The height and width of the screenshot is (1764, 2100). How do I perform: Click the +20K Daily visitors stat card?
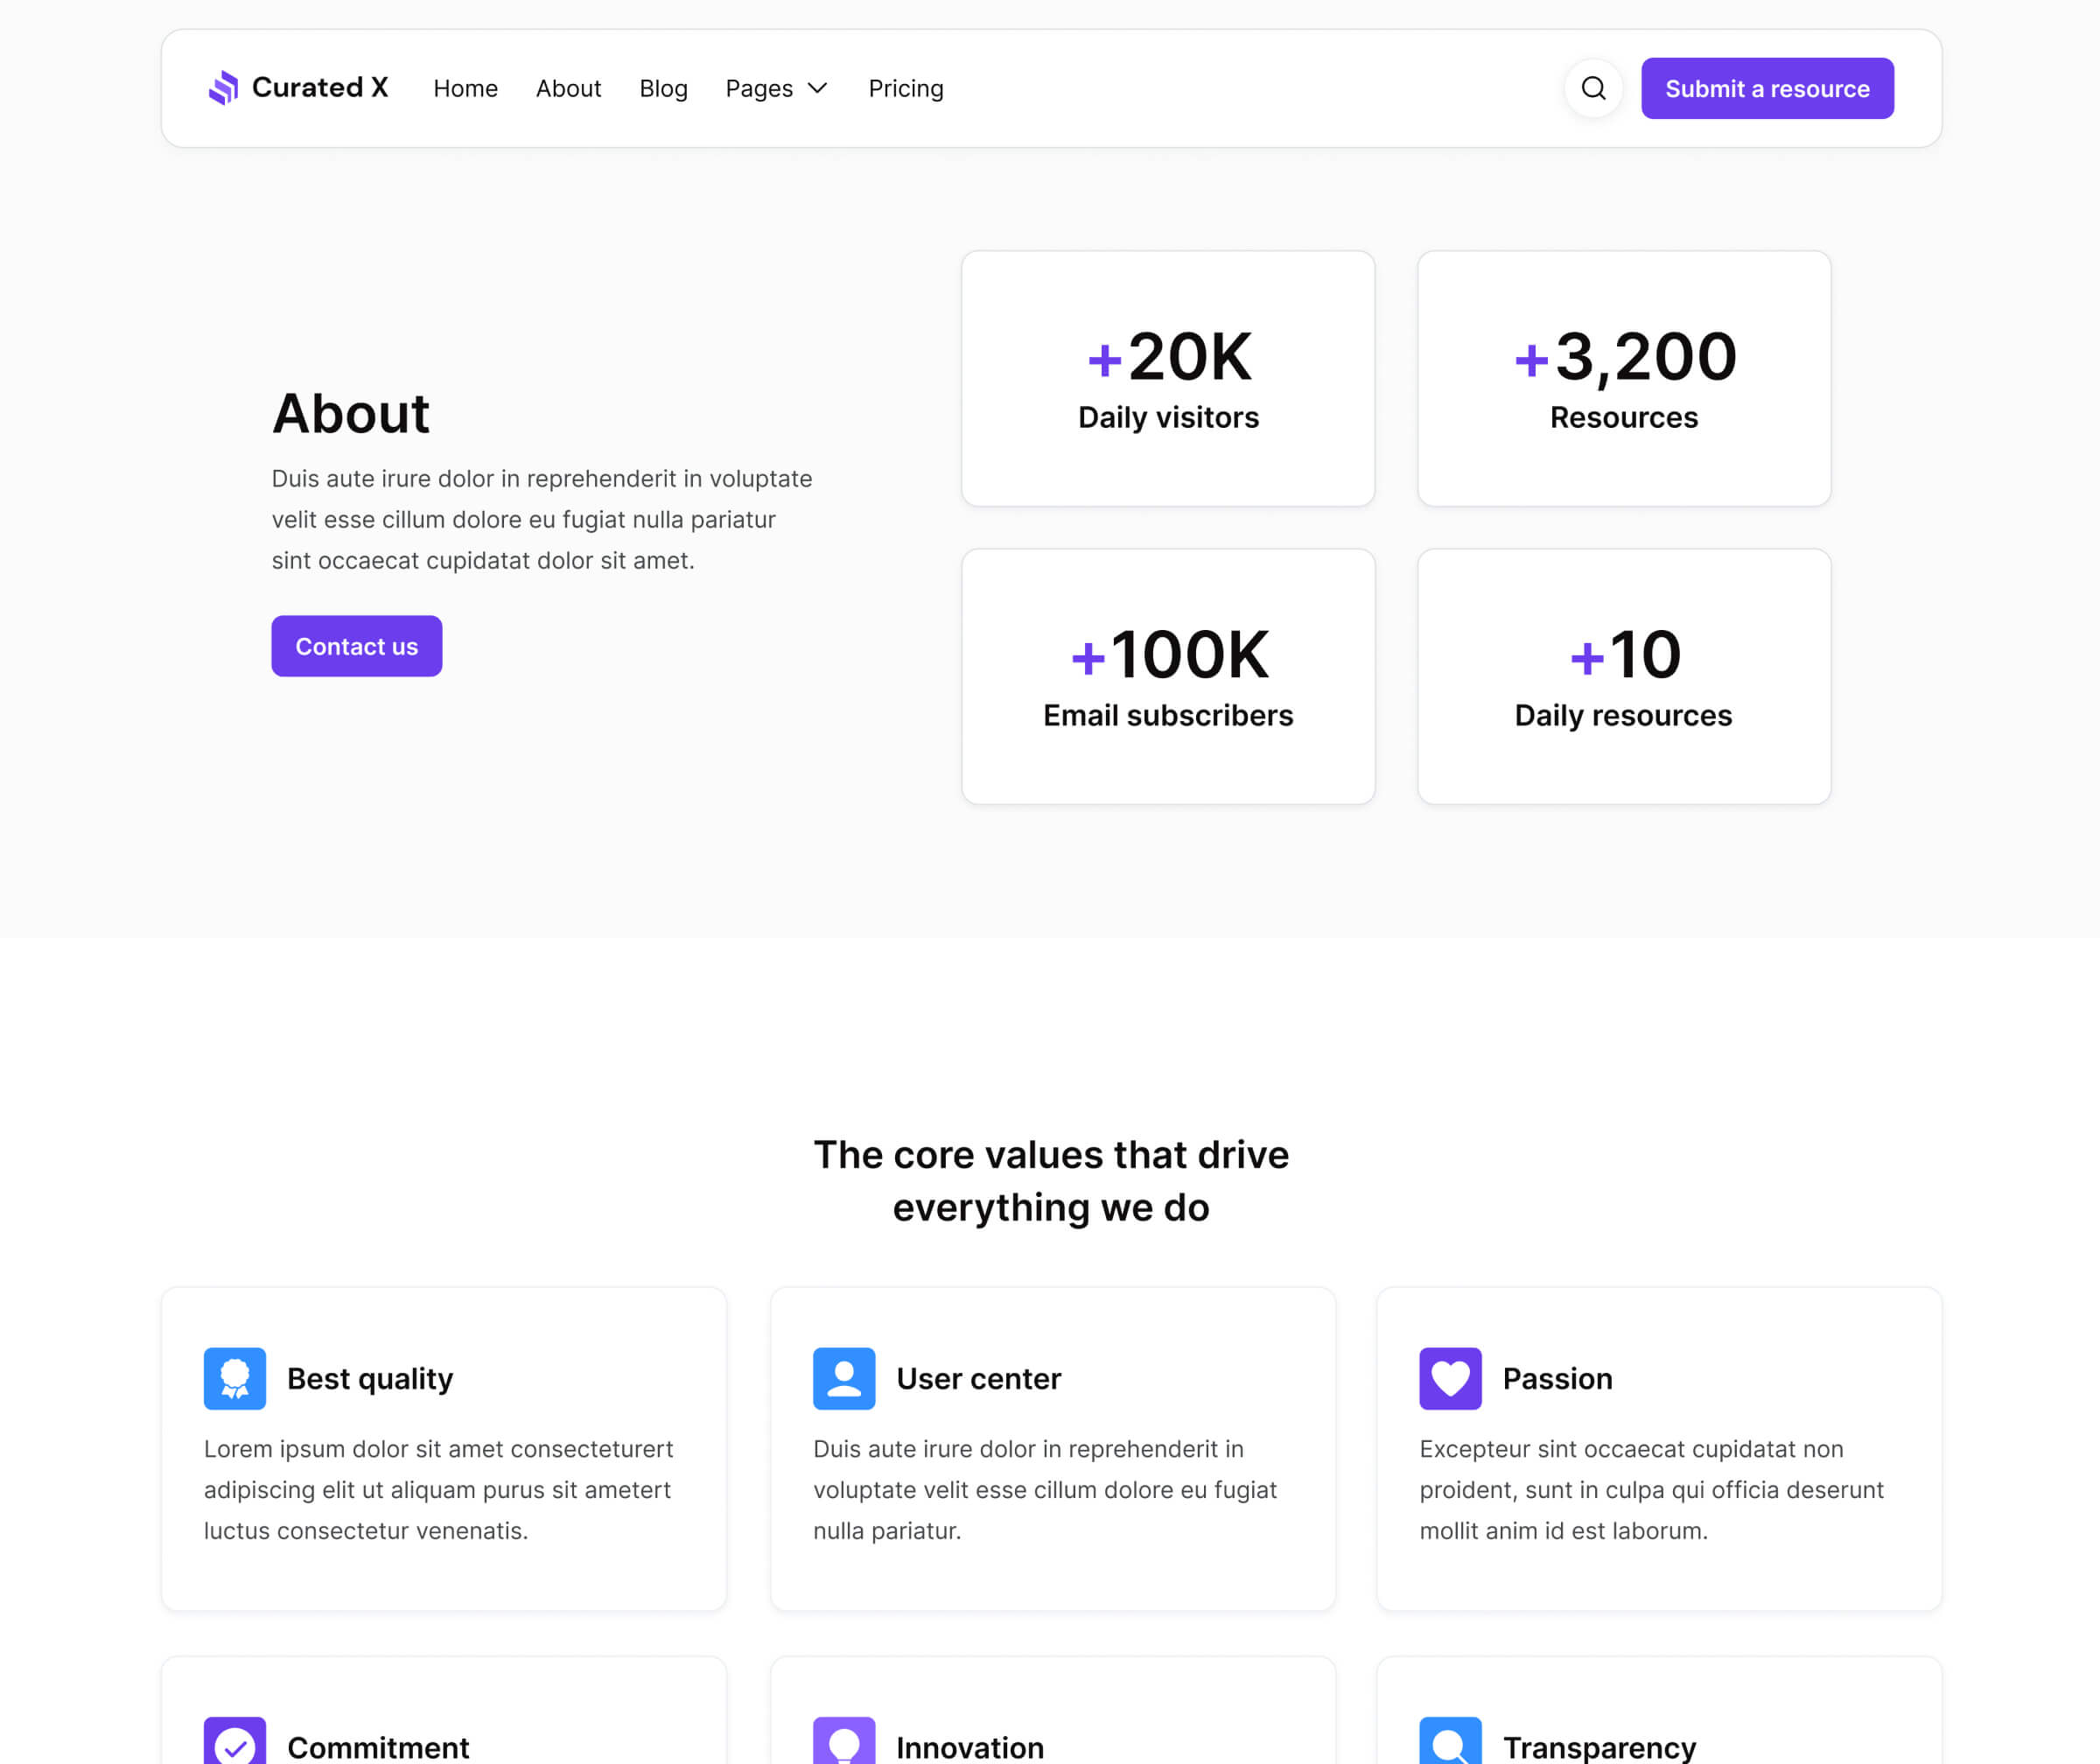pos(1167,379)
